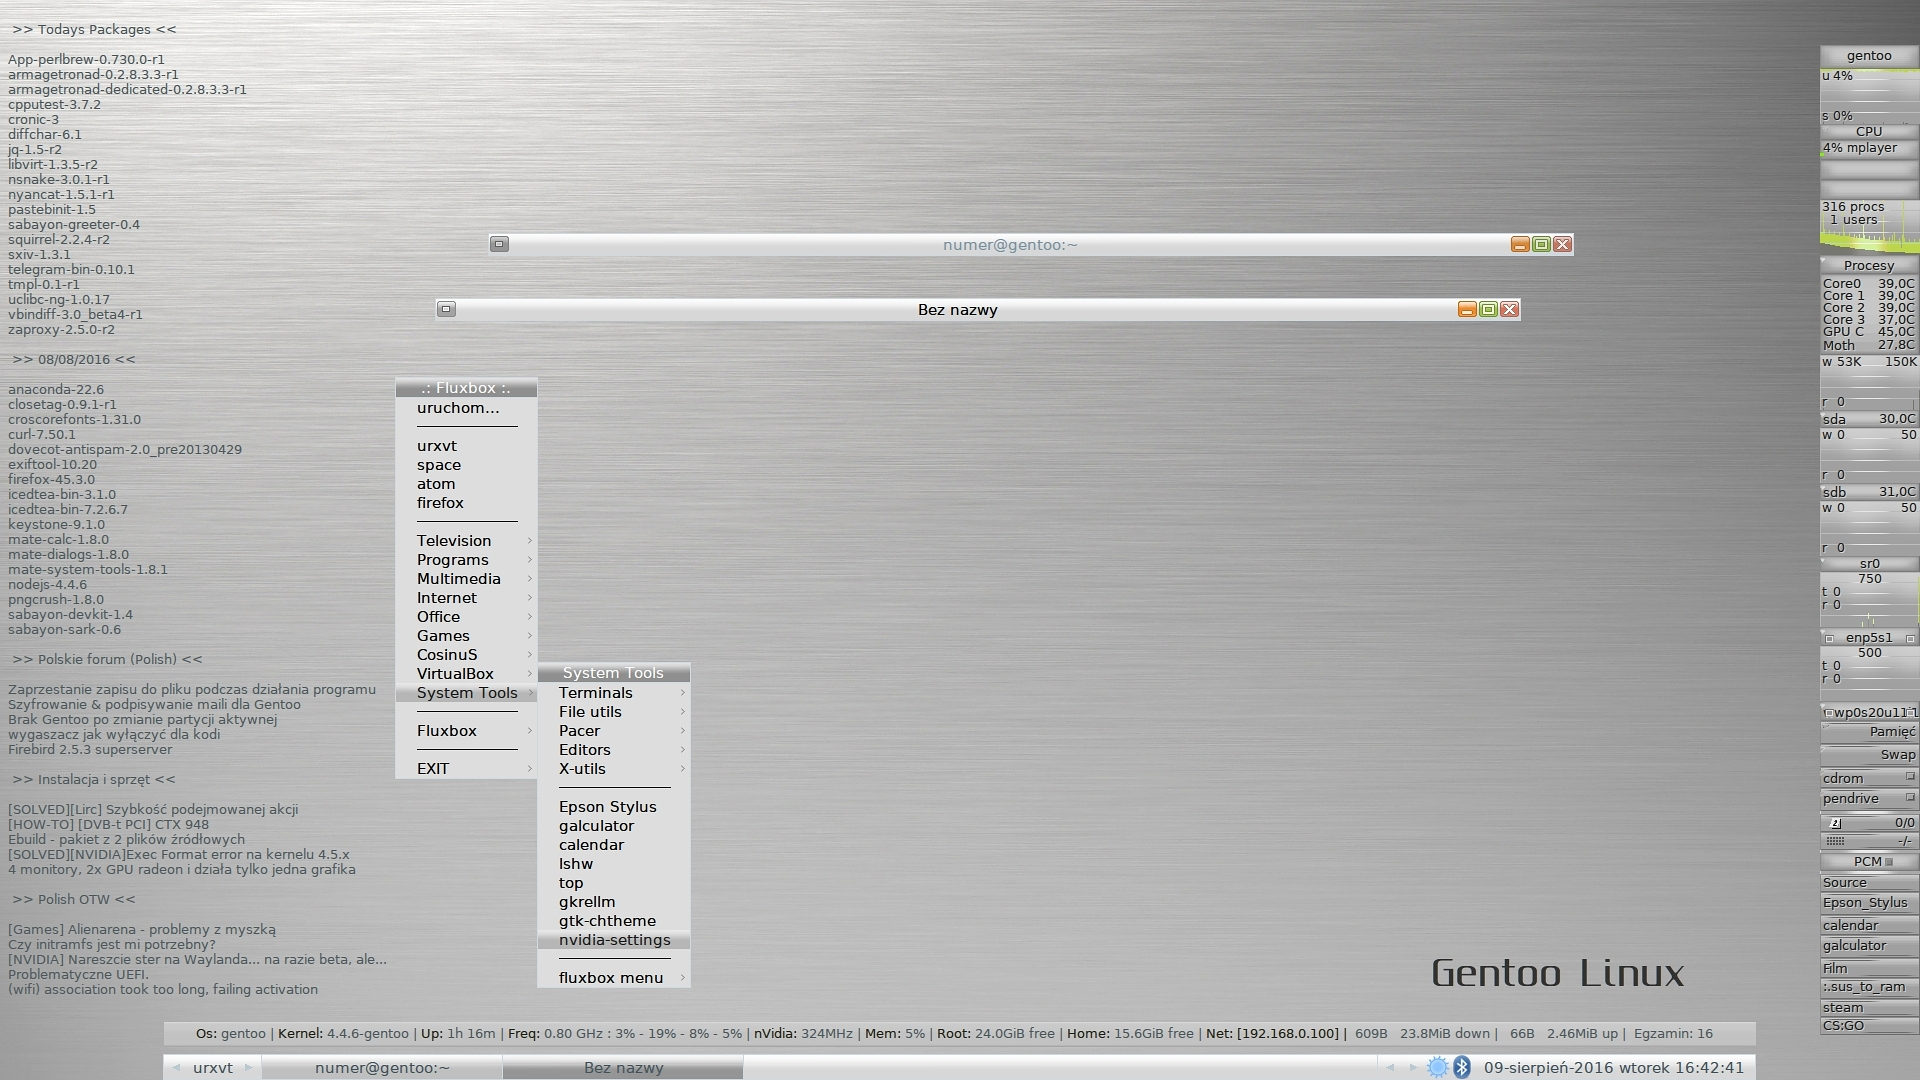Expand Terminals submenu in System Tools
The image size is (1920, 1080).
(614, 692)
